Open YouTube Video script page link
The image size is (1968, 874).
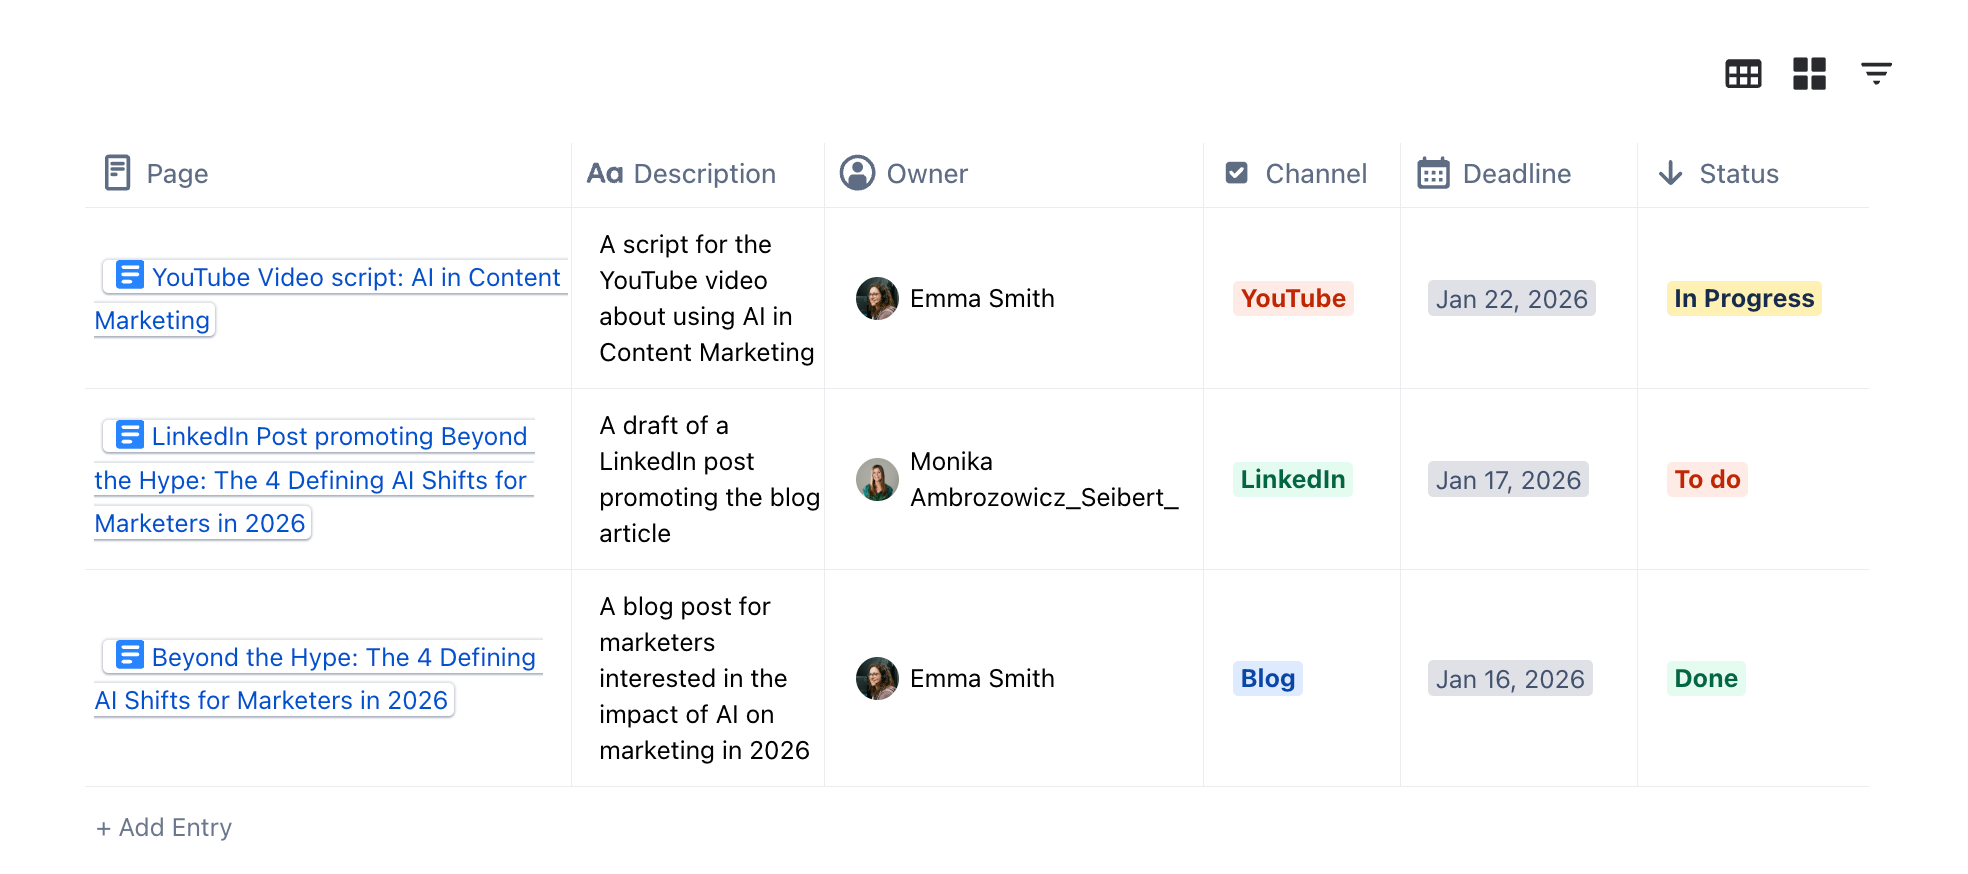[330, 298]
